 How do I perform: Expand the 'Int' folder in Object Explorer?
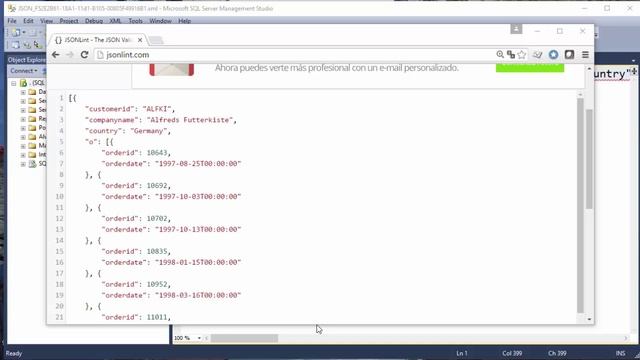(23, 155)
